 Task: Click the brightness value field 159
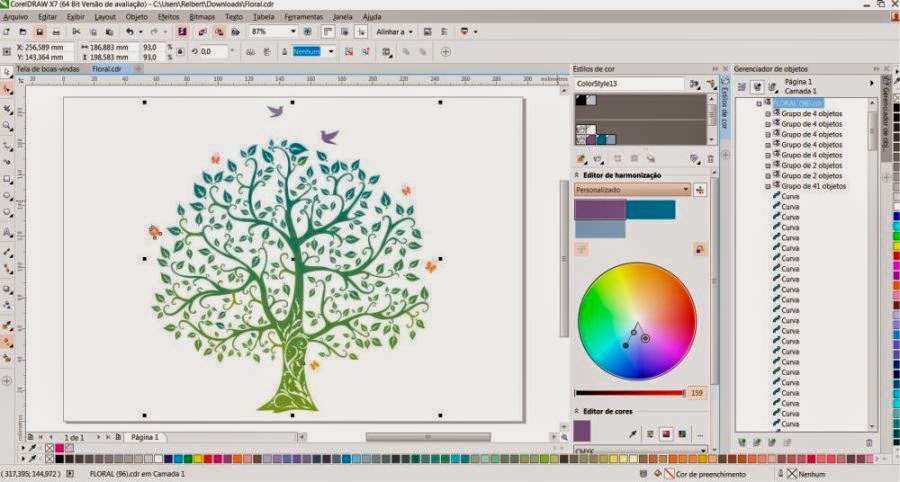click(696, 393)
